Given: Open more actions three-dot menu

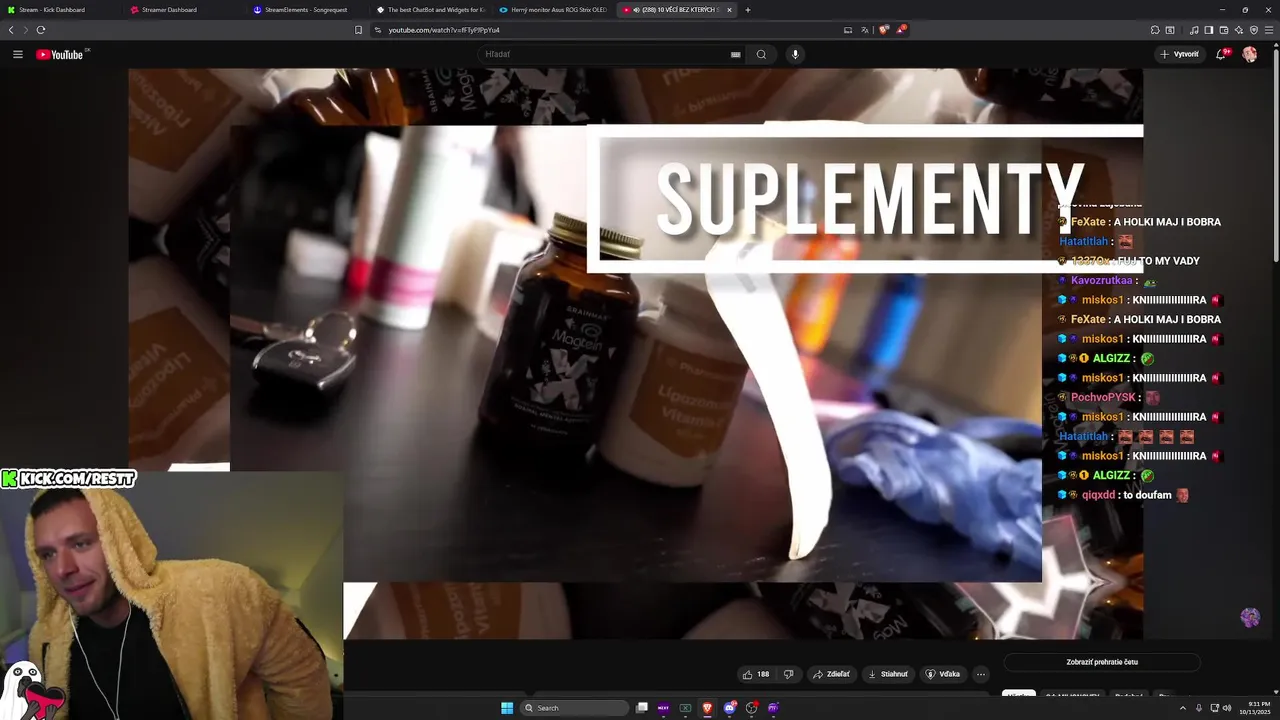Looking at the screenshot, I should click(x=981, y=674).
